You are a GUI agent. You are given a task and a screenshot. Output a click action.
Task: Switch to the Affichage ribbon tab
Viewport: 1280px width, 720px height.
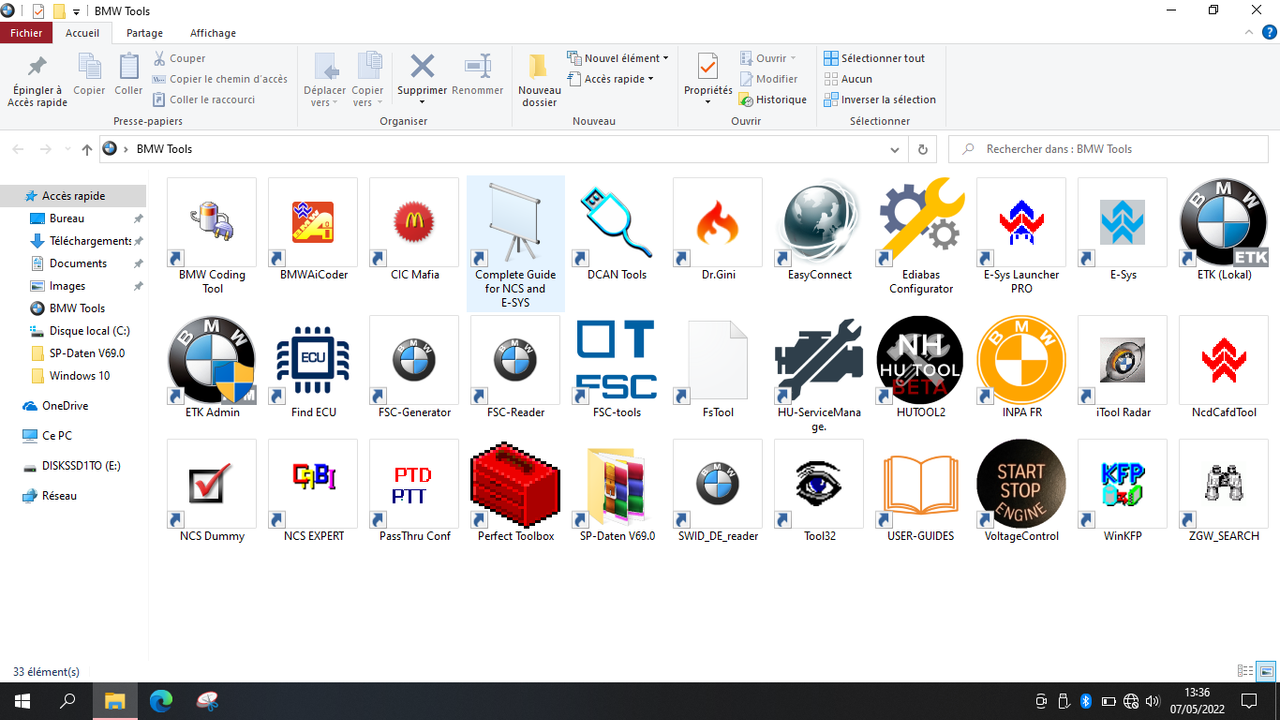(x=213, y=33)
